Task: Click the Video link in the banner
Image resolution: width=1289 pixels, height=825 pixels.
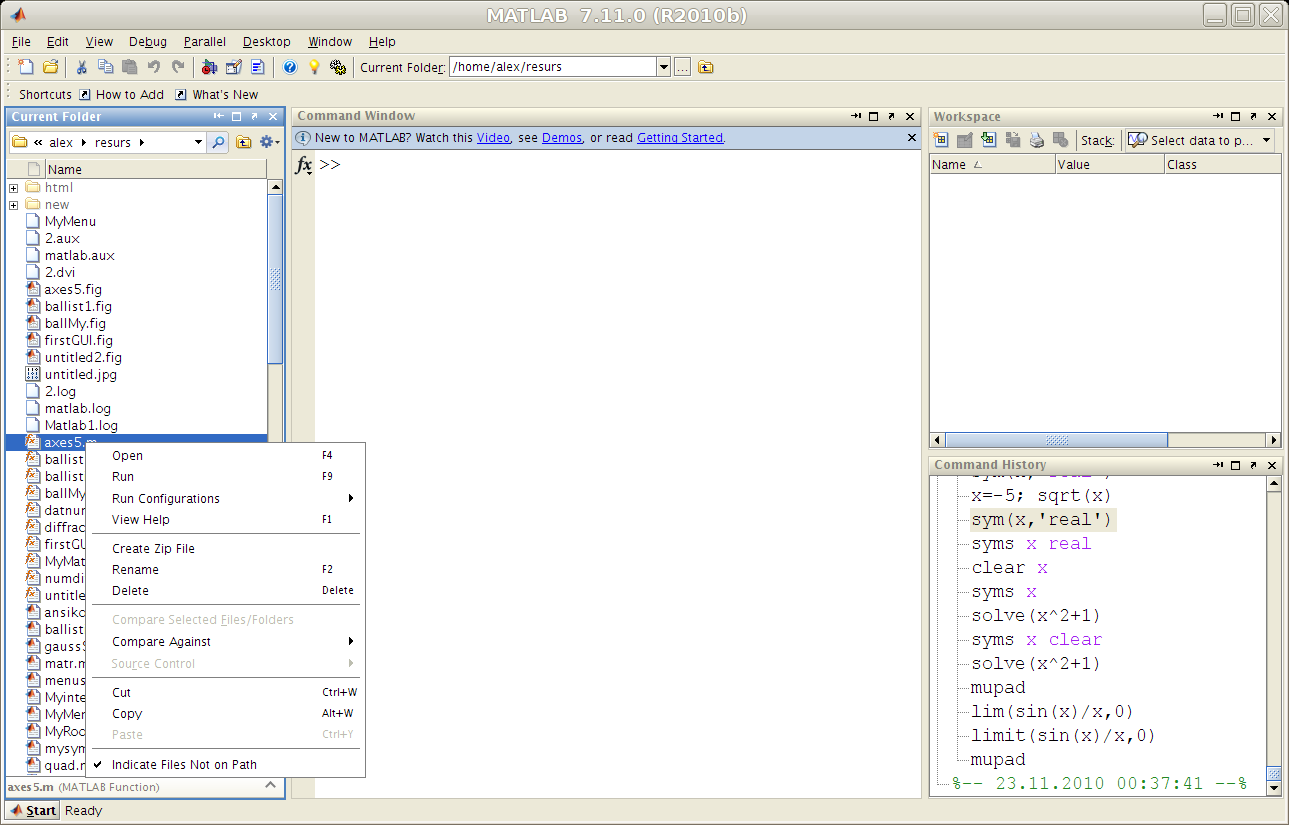Action: pos(493,137)
